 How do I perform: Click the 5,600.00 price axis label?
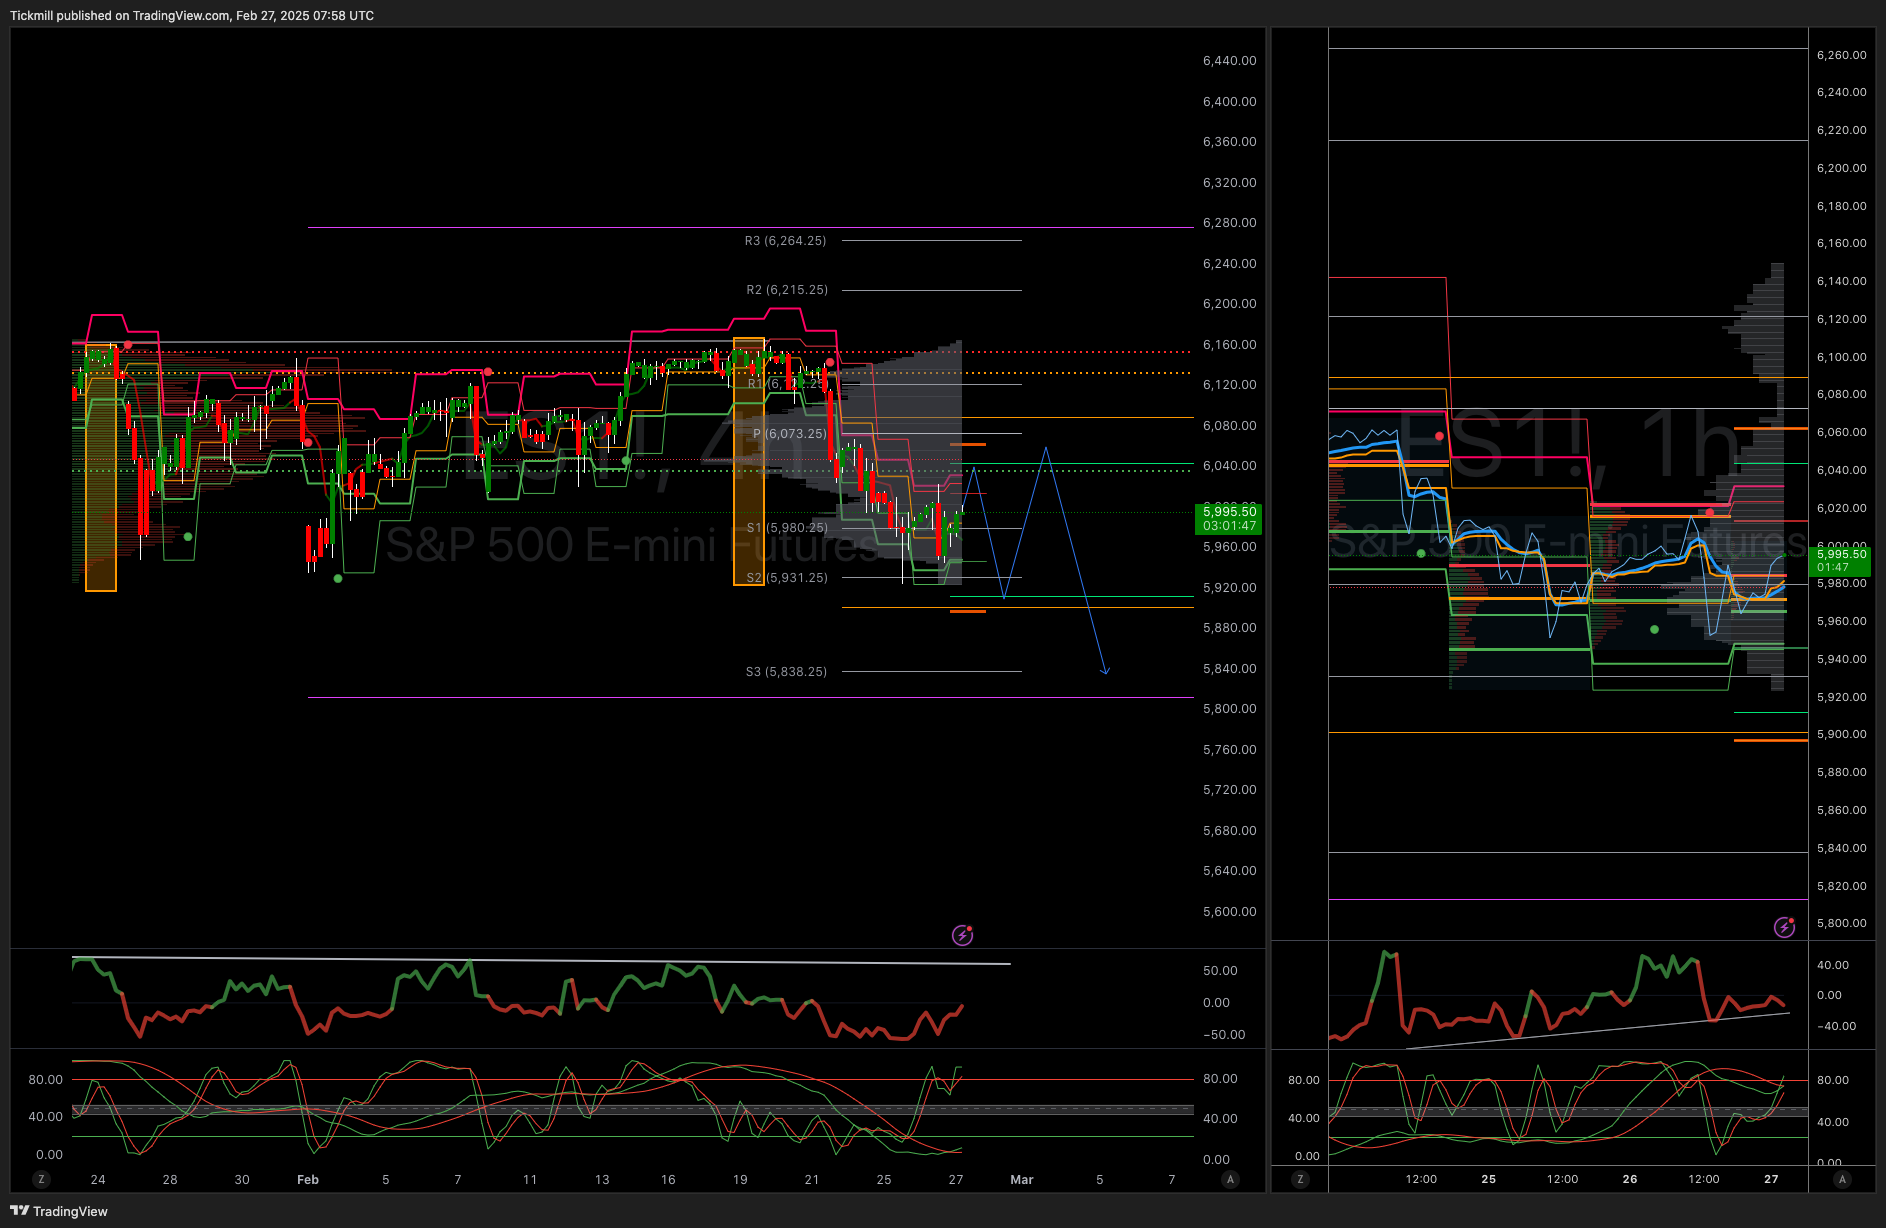pos(1229,912)
